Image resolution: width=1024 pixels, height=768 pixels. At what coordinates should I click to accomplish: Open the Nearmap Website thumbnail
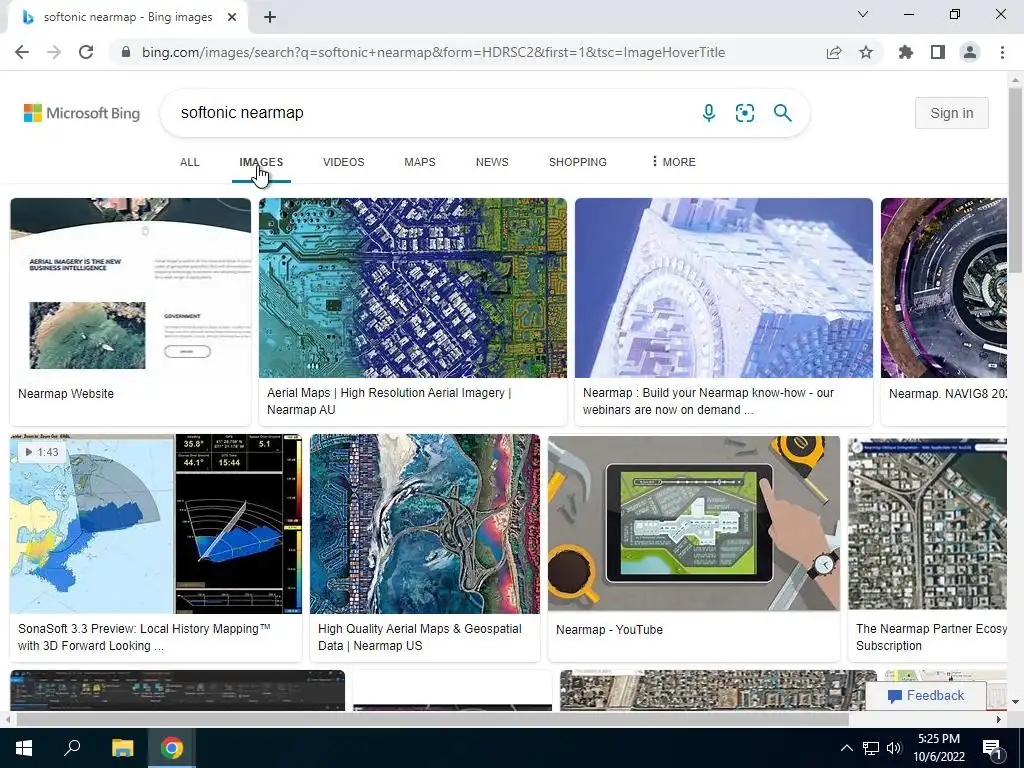pyautogui.click(x=131, y=288)
